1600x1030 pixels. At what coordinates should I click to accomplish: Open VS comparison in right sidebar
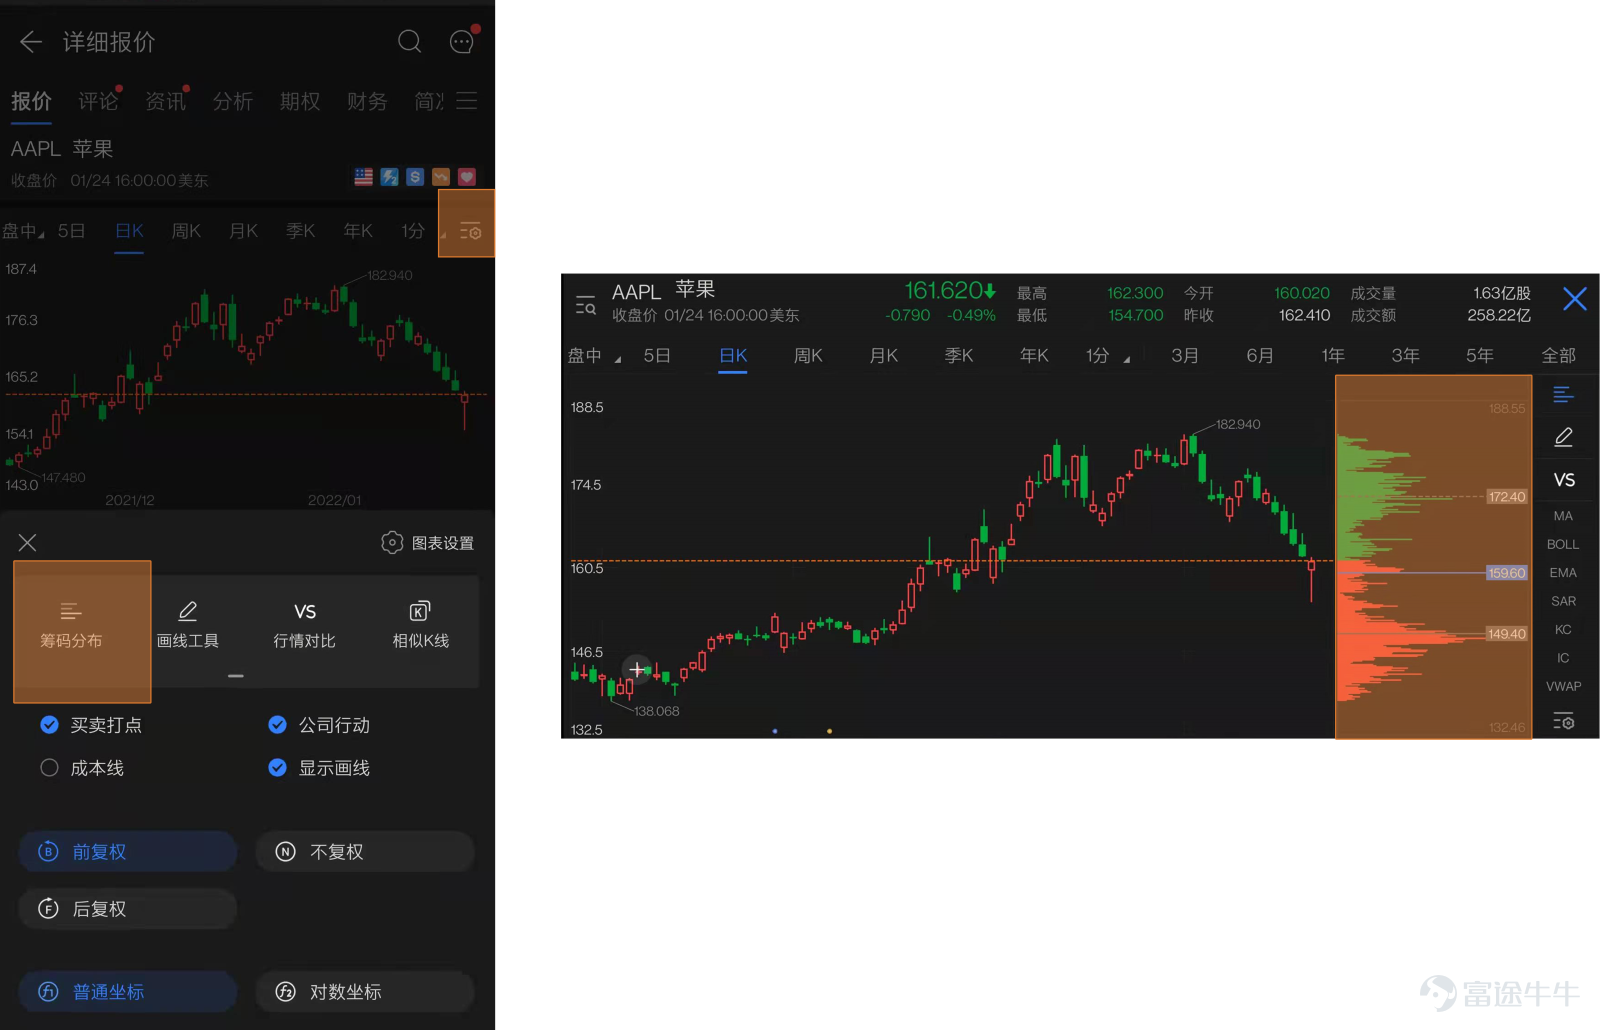click(1564, 480)
